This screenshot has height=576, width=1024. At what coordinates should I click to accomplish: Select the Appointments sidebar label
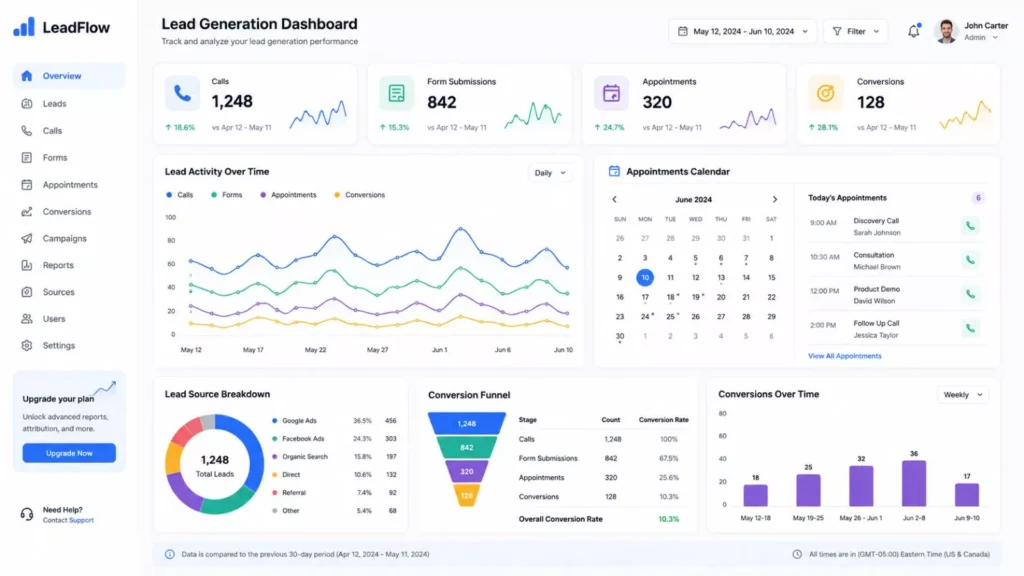70,185
